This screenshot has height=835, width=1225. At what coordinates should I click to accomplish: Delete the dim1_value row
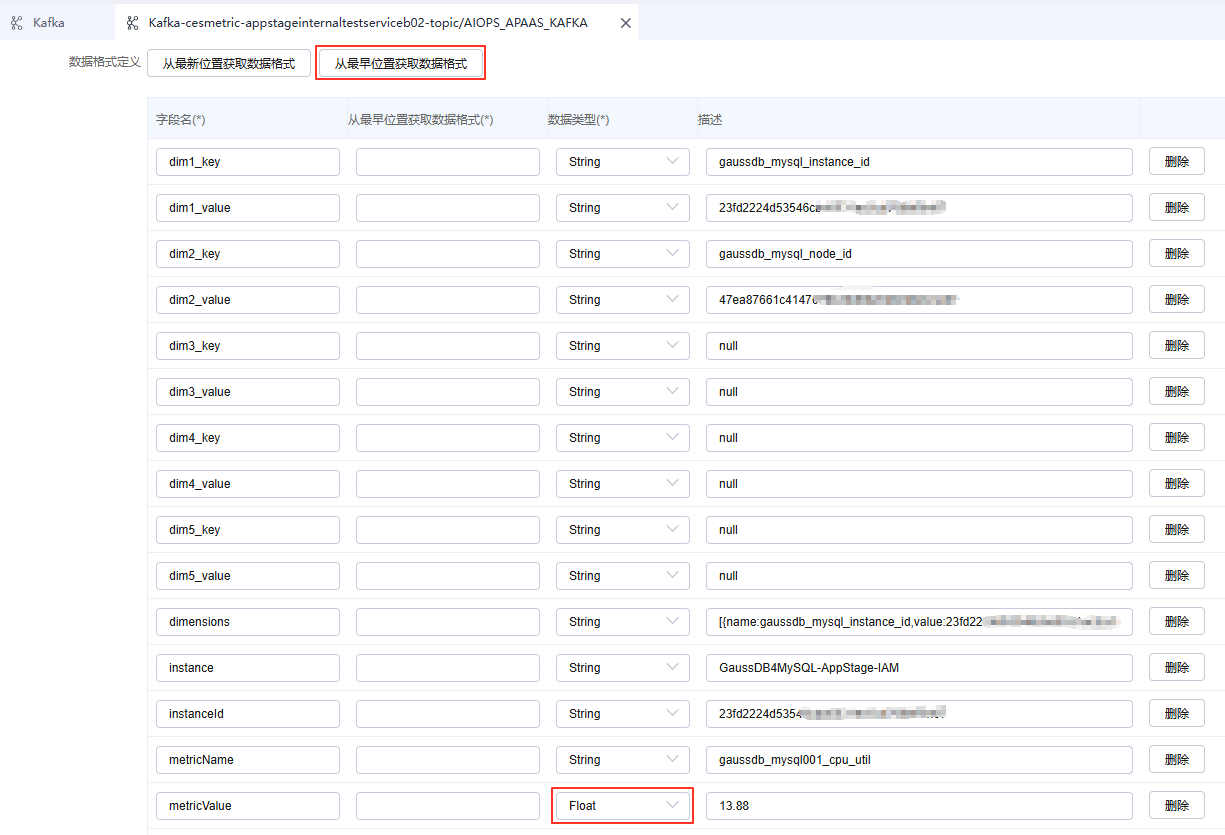[x=1176, y=208]
